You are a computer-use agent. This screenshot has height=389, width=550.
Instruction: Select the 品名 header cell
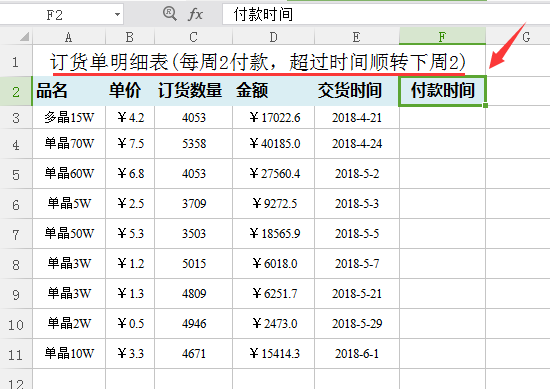(69, 91)
